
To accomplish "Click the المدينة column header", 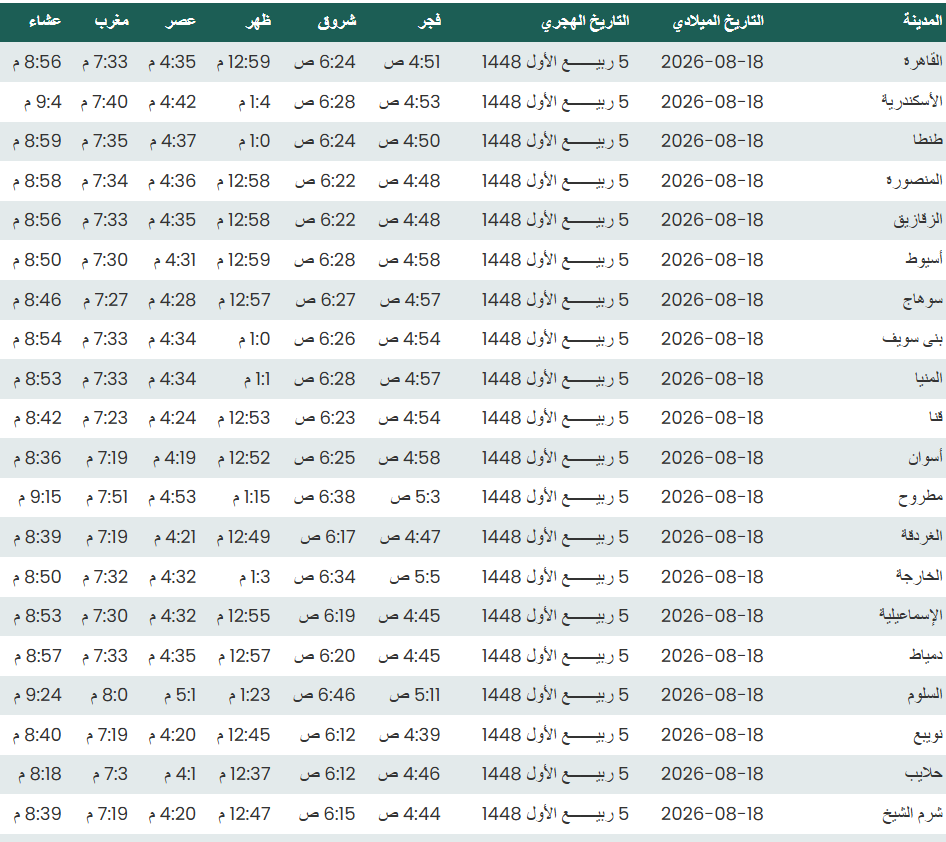I will pos(922,20).
